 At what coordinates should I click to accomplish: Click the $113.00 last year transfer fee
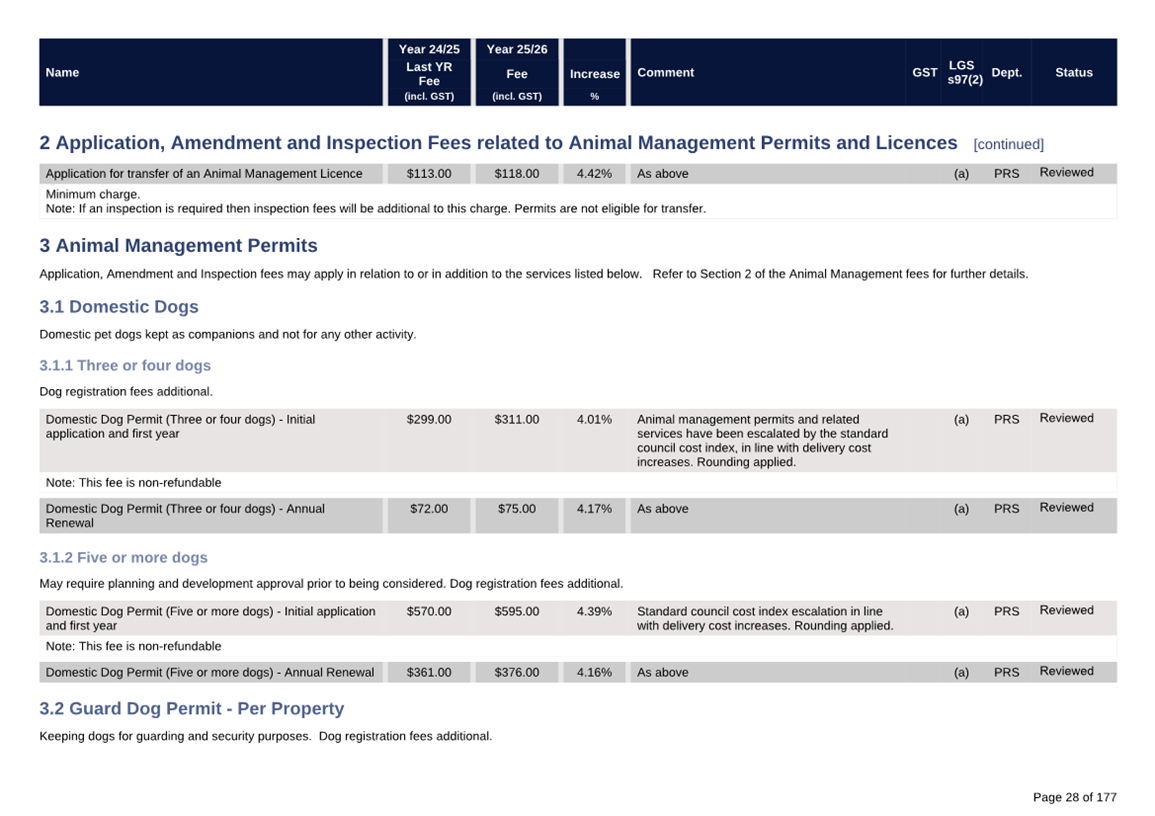coord(429,174)
